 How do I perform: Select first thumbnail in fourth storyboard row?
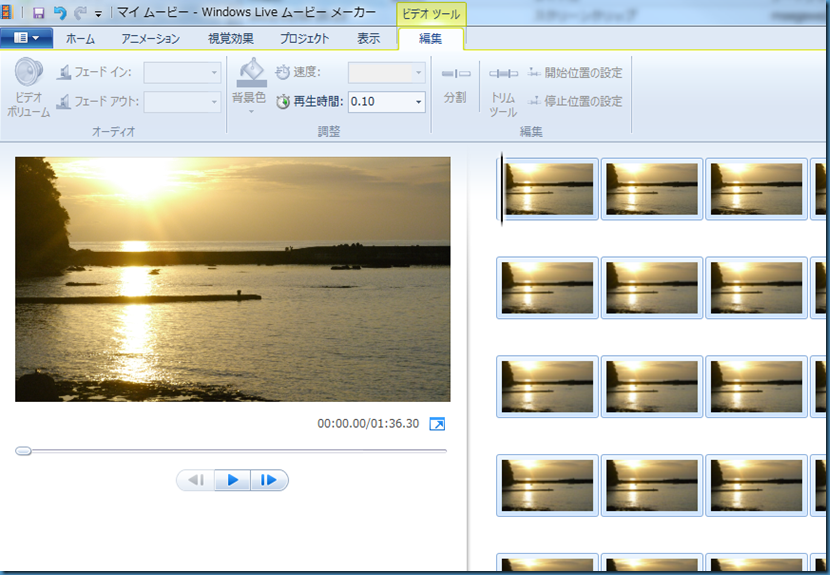(x=547, y=485)
